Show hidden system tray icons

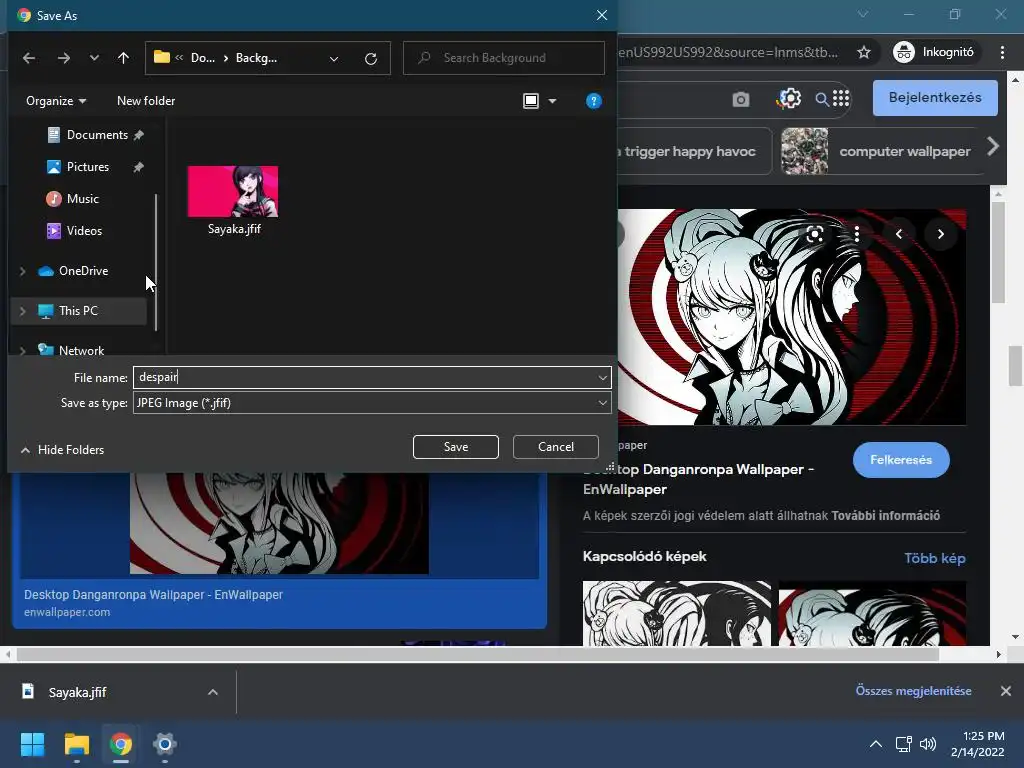coord(876,744)
